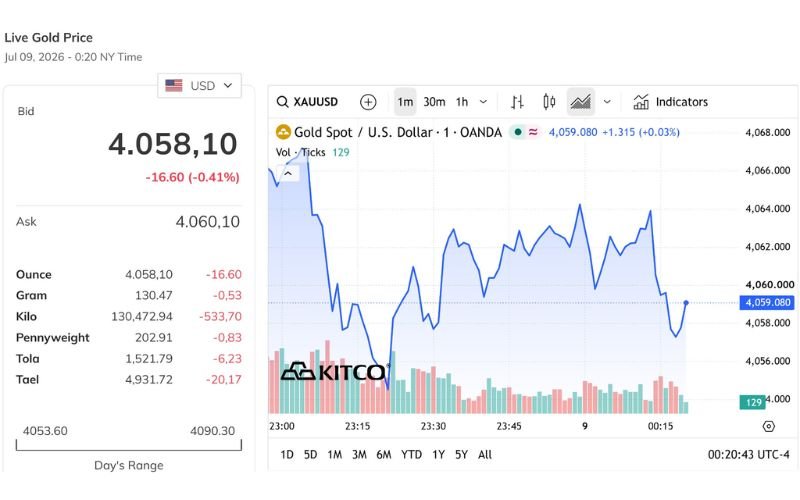Add a symbol with the plus circle icon
This screenshot has width=800, height=500.
tap(368, 102)
